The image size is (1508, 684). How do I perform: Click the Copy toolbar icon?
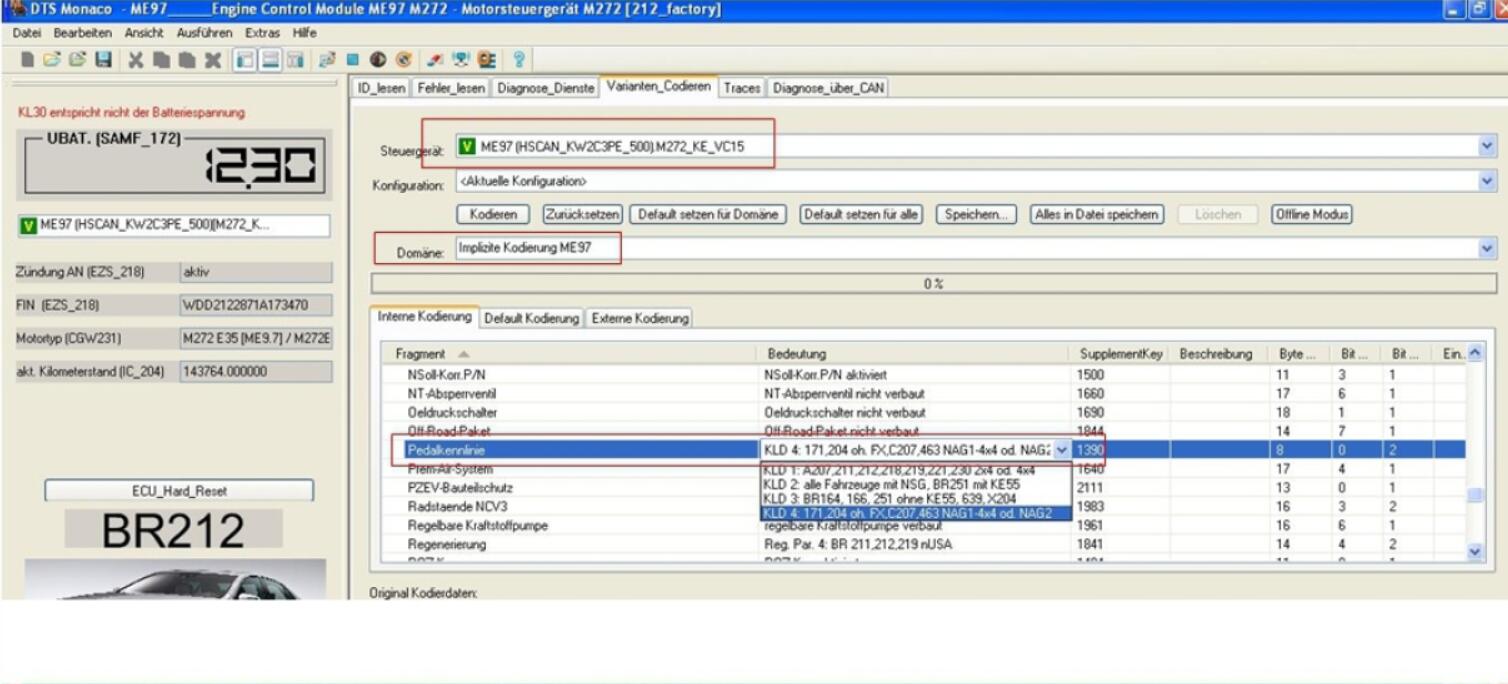161,60
